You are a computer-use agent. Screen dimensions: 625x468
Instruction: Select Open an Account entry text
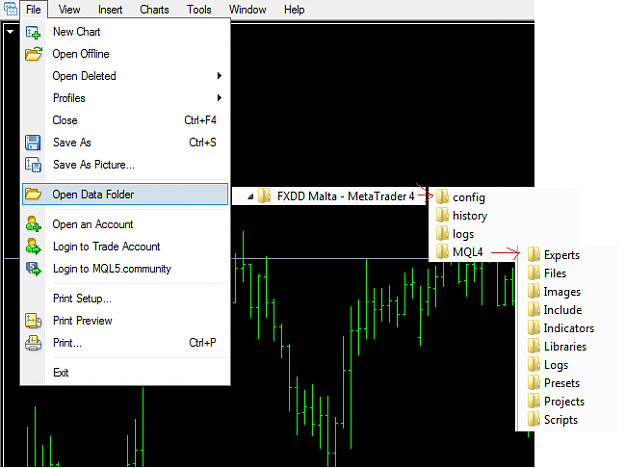coord(93,224)
